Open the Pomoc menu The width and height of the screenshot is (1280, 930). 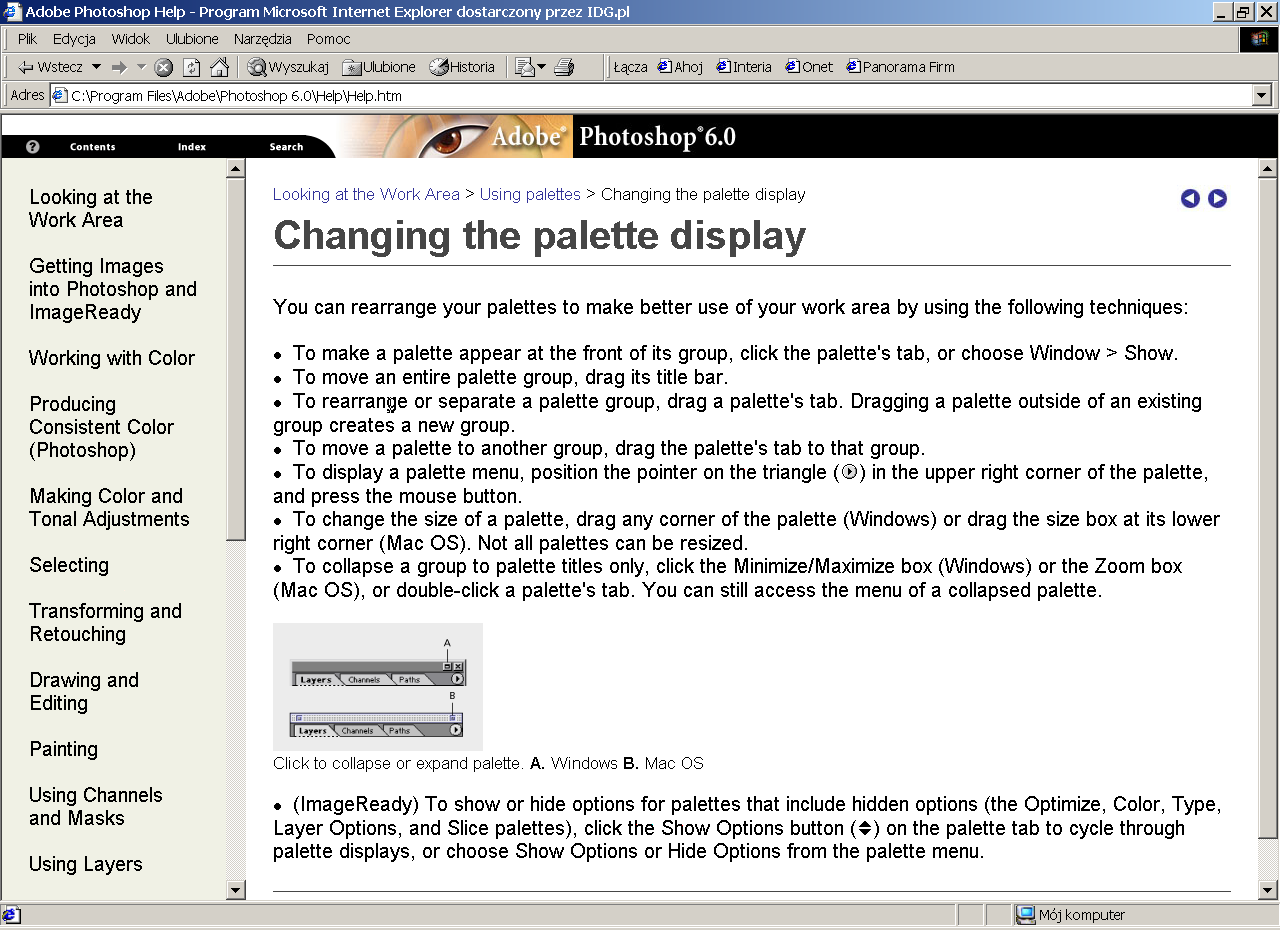pyautogui.click(x=329, y=39)
